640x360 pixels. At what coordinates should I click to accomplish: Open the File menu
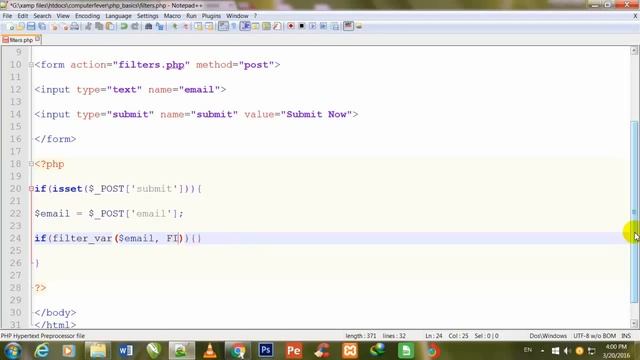[7, 16]
